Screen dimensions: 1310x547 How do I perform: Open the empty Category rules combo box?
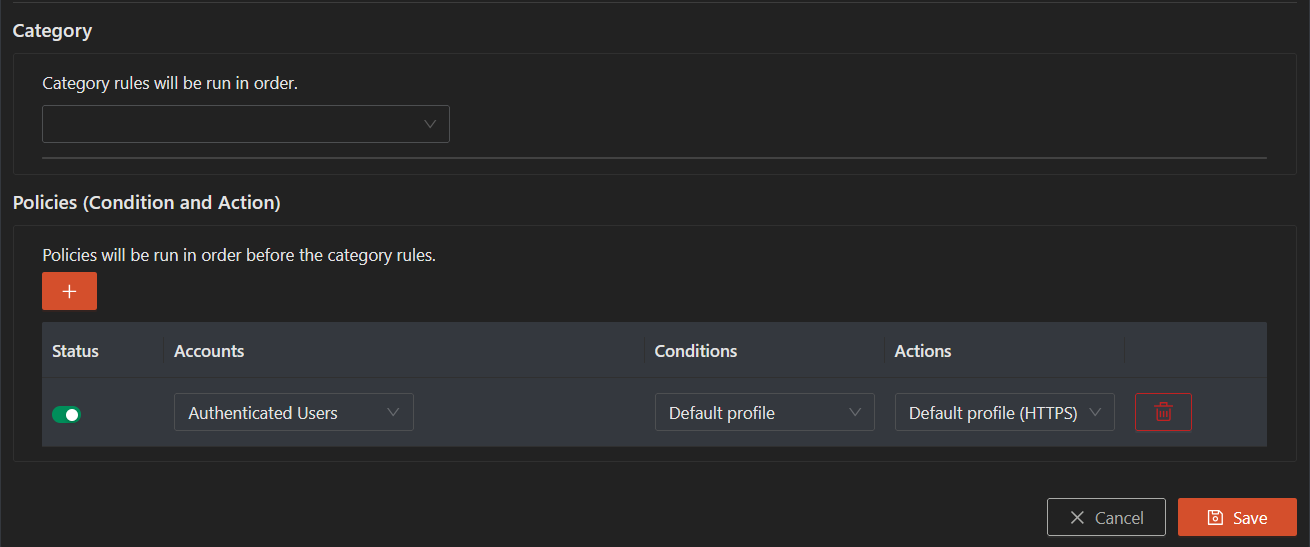(246, 124)
